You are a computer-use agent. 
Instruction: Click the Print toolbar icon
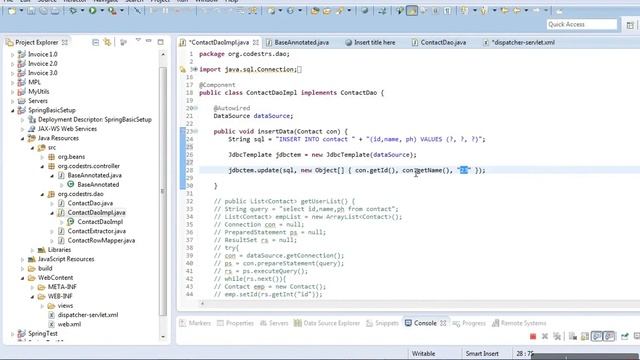(54, 11)
